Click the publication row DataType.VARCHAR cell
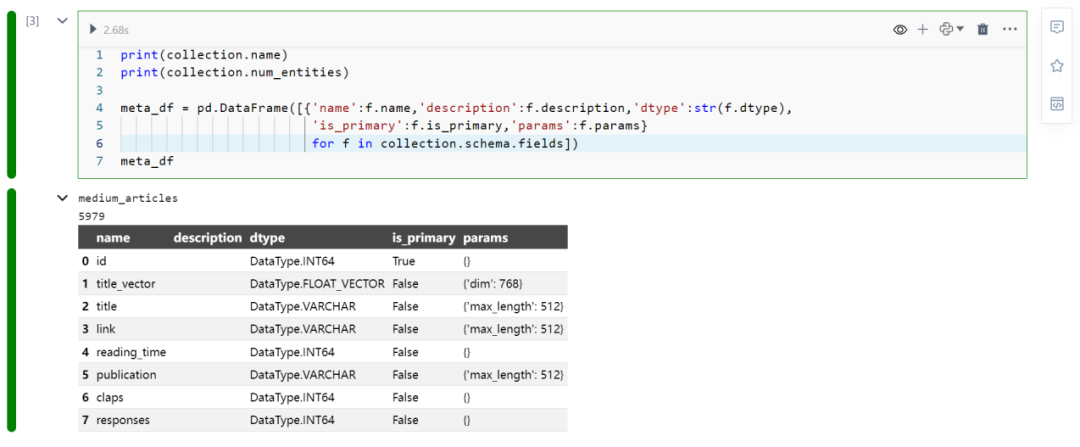 (302, 375)
